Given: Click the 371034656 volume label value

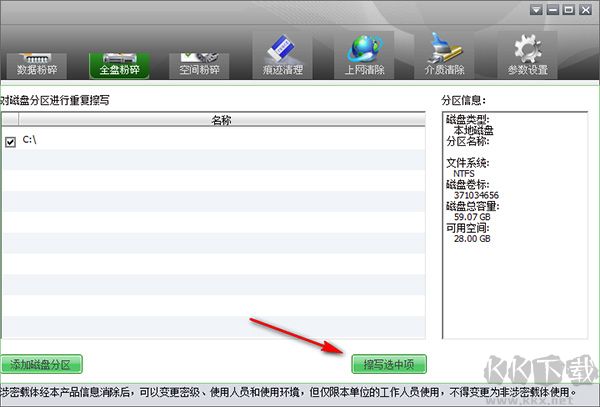Looking at the screenshot, I should tap(476, 195).
